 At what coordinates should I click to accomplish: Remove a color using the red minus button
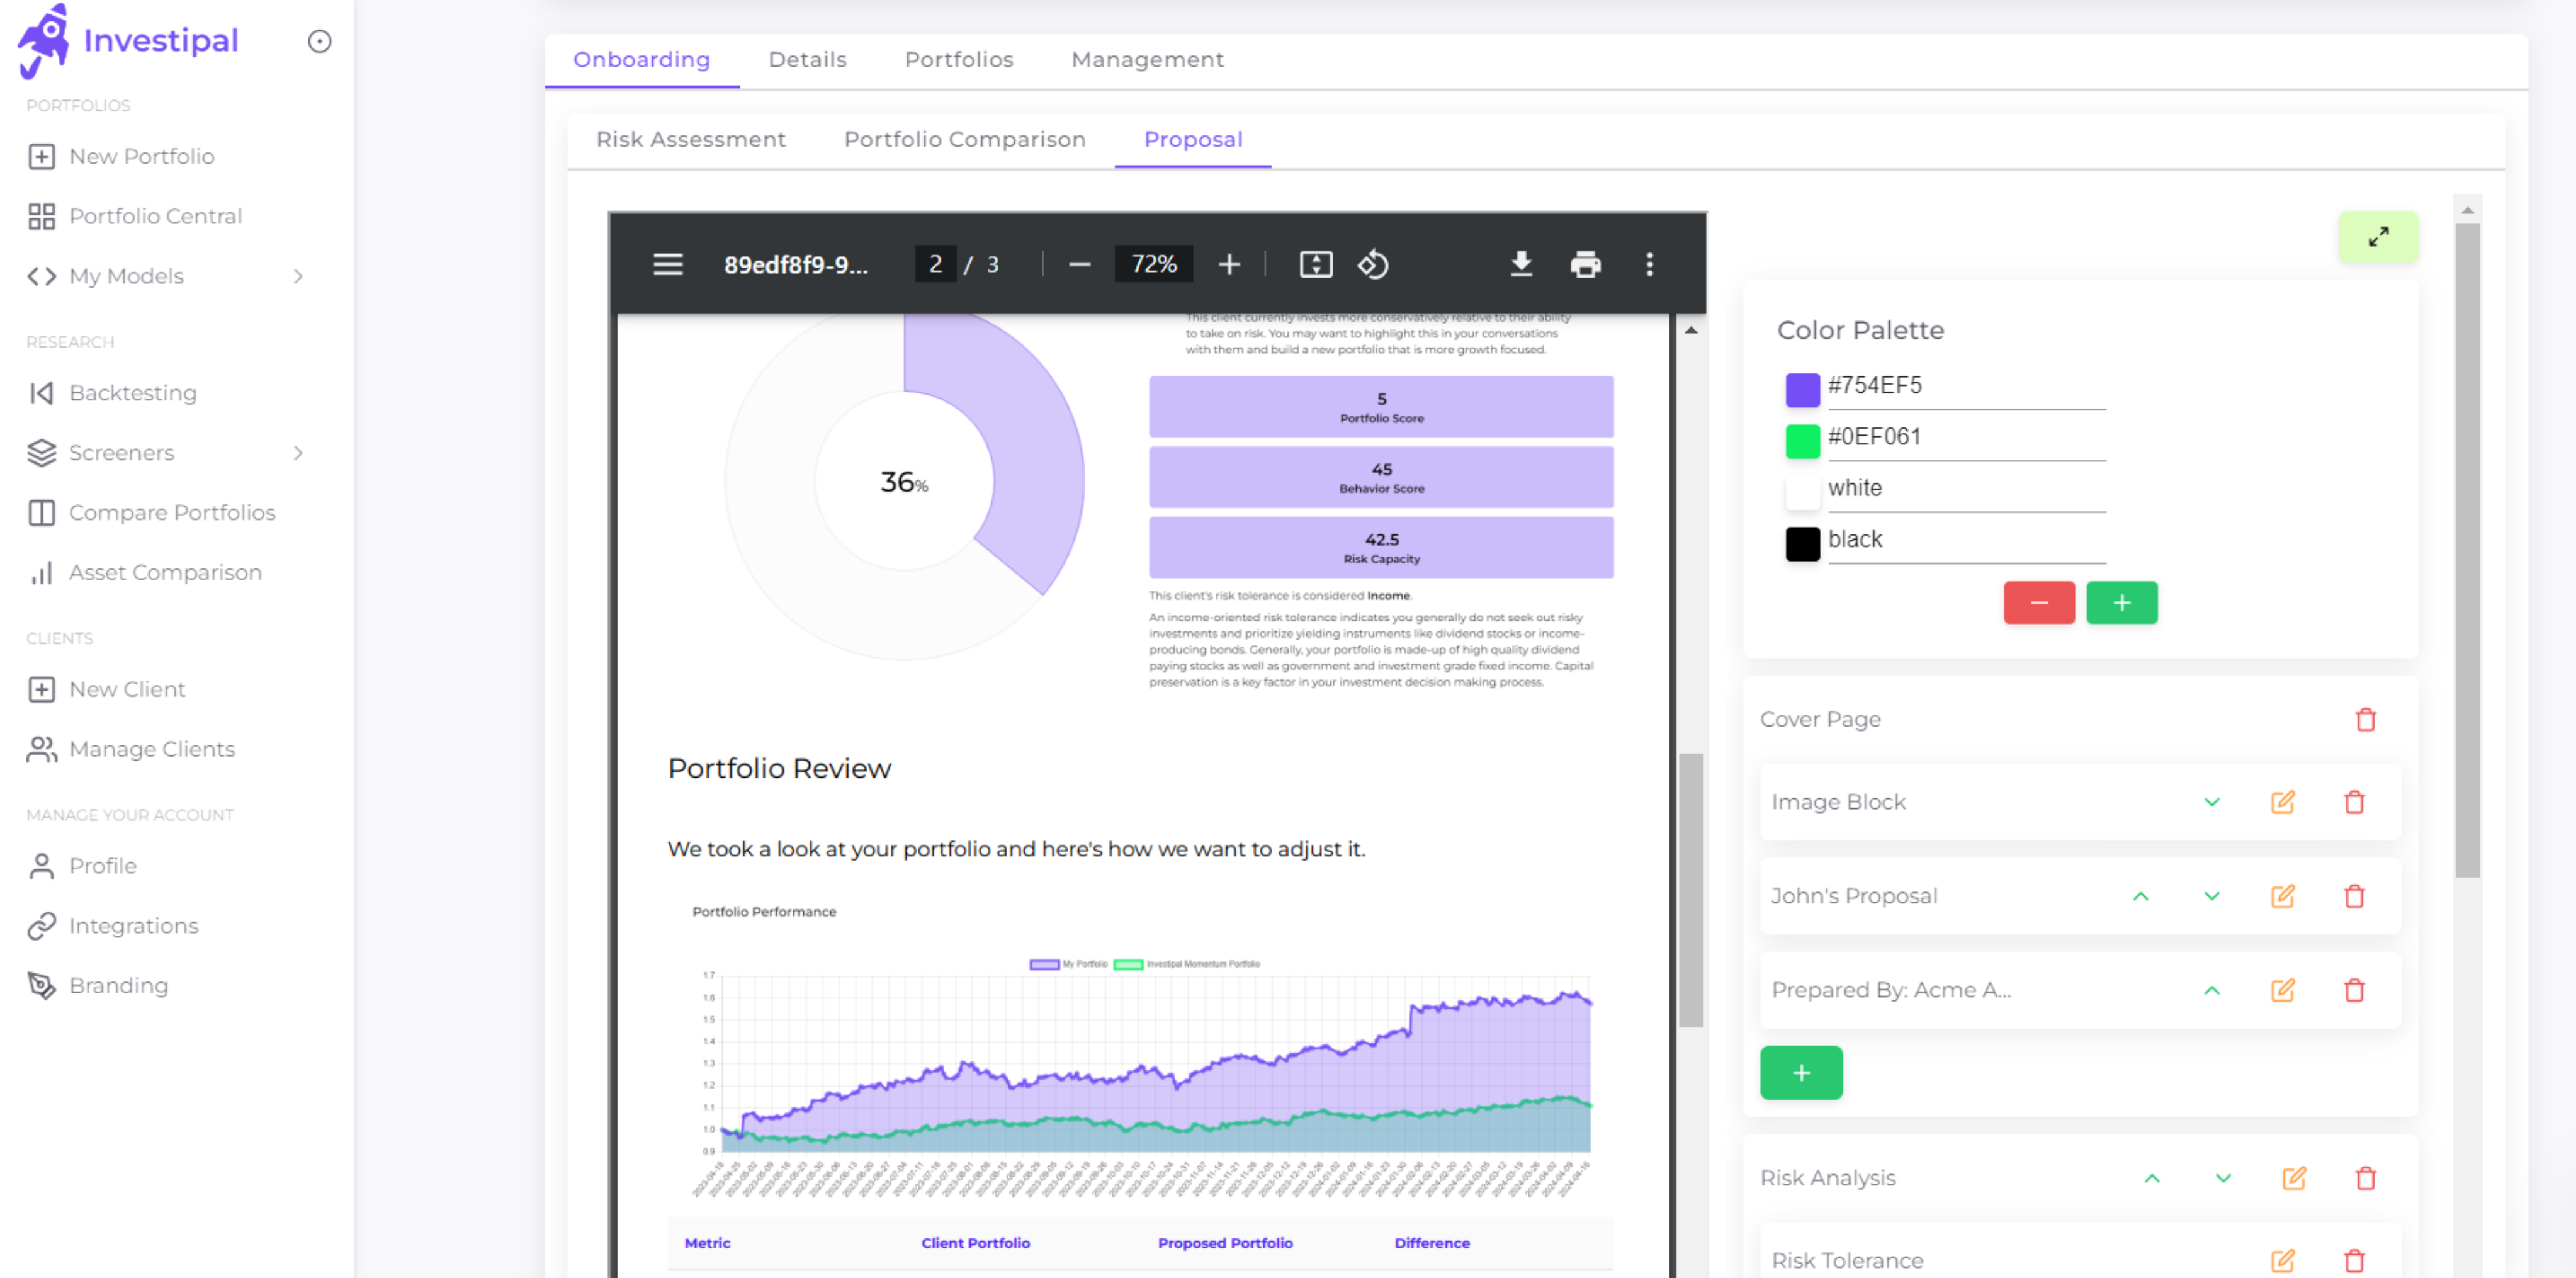coord(2039,602)
